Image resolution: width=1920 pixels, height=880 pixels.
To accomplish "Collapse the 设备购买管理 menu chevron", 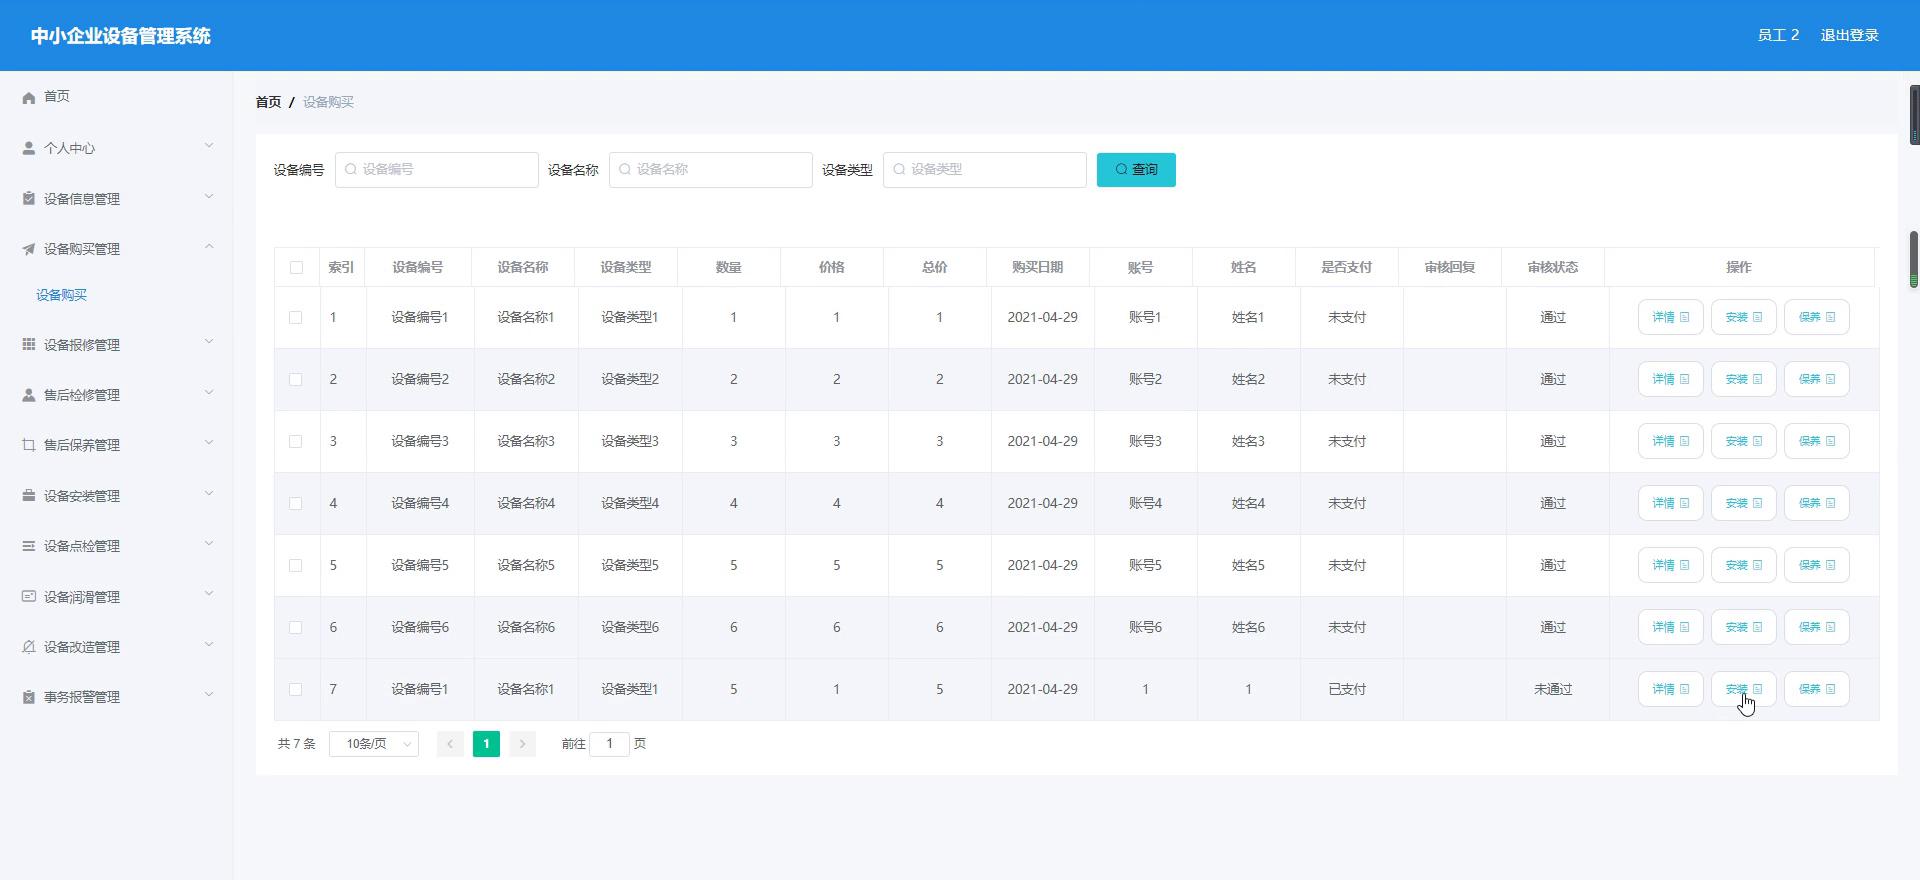I will 209,247.
